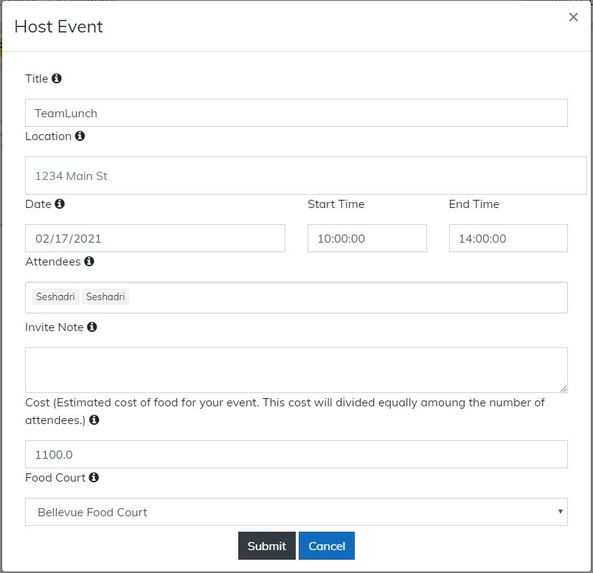Image resolution: width=593 pixels, height=573 pixels.
Task: Click the info icon next to Title
Action: pyautogui.click(x=57, y=78)
